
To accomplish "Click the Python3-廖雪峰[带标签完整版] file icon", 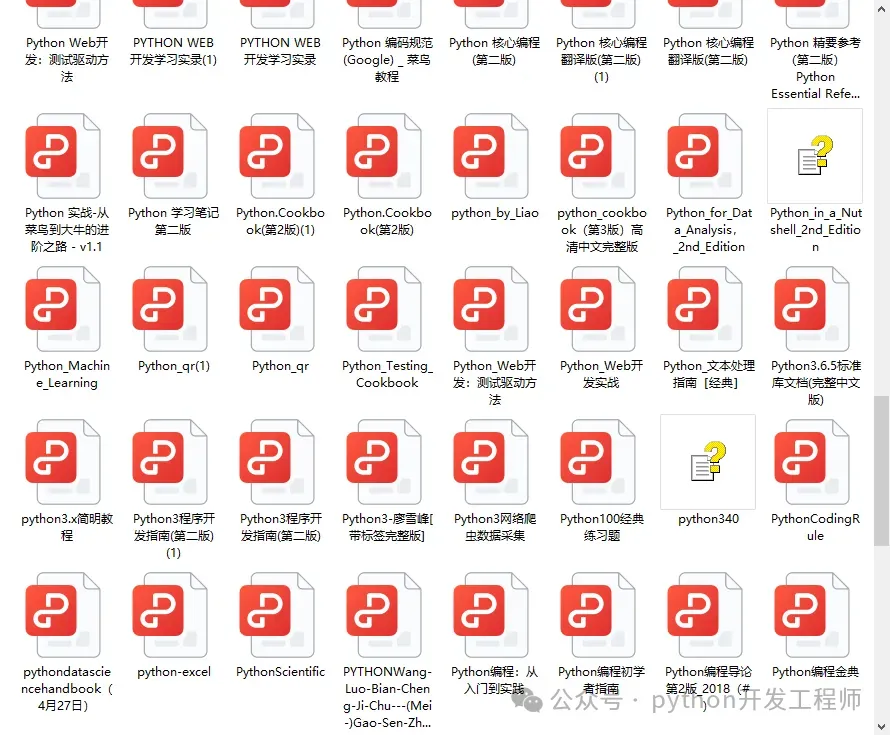I will (x=384, y=461).
